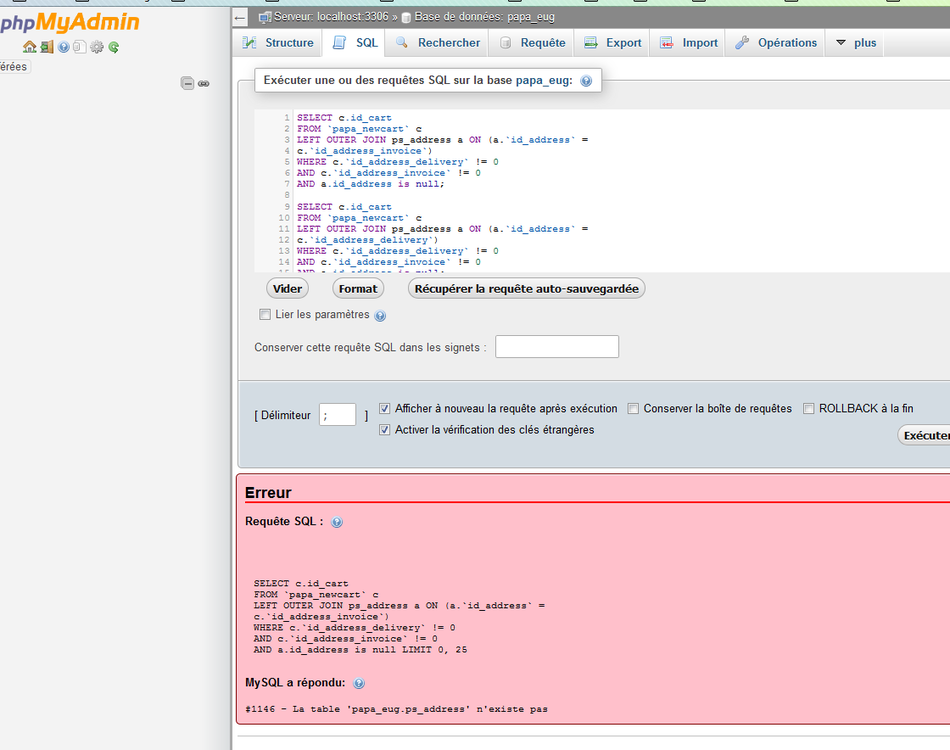This screenshot has width=950, height=750.
Task: Open navigation panel settings gear
Action: [97, 47]
